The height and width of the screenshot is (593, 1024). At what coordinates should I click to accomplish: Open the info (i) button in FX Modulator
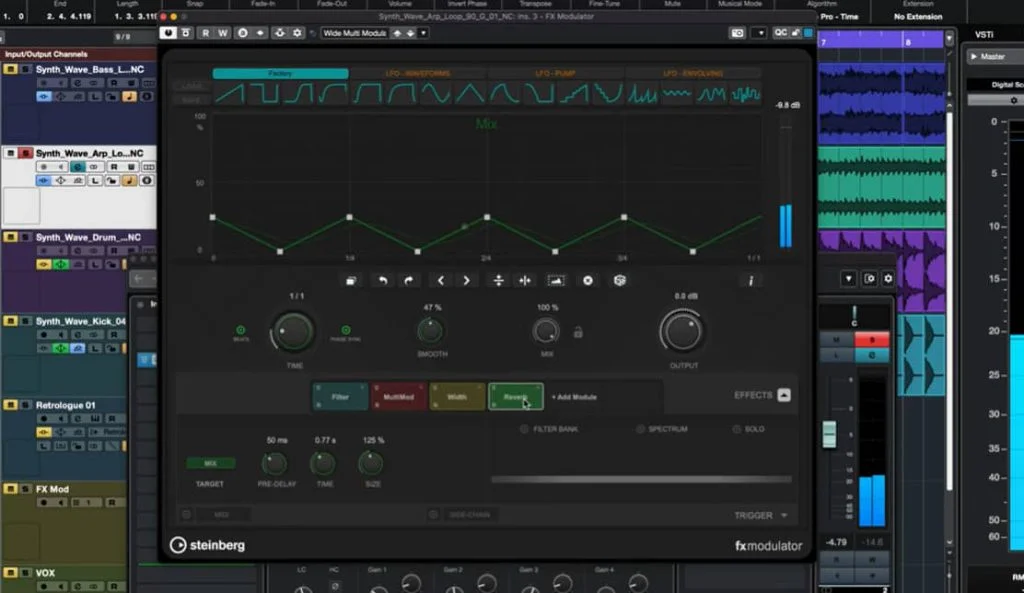751,281
